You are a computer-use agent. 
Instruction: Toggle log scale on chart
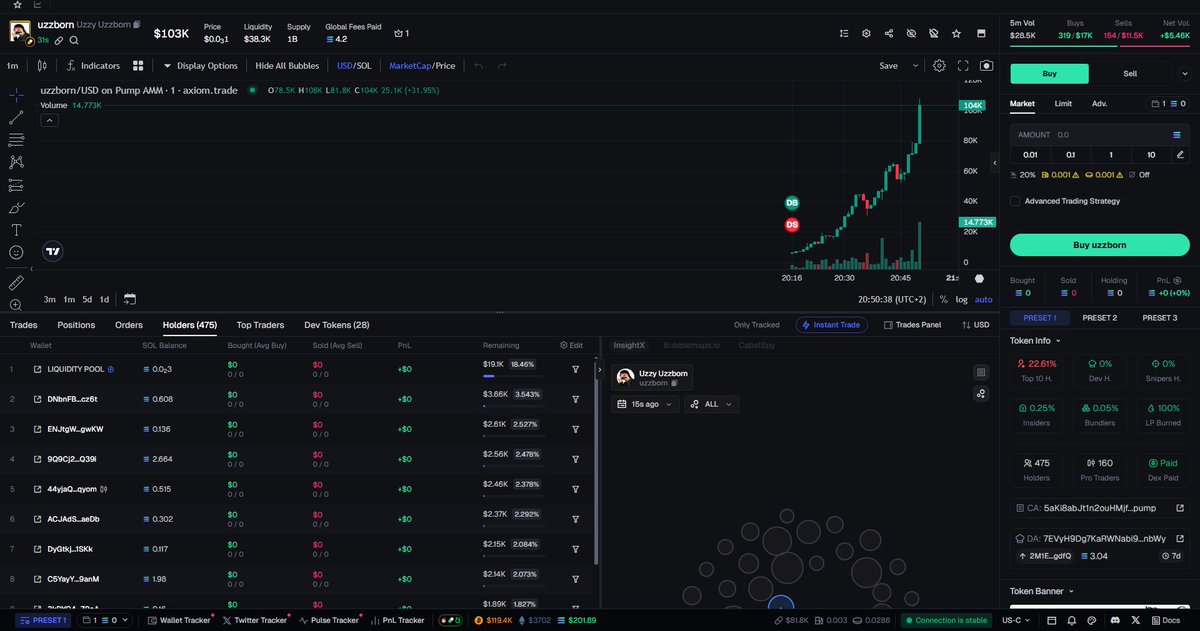coord(961,299)
